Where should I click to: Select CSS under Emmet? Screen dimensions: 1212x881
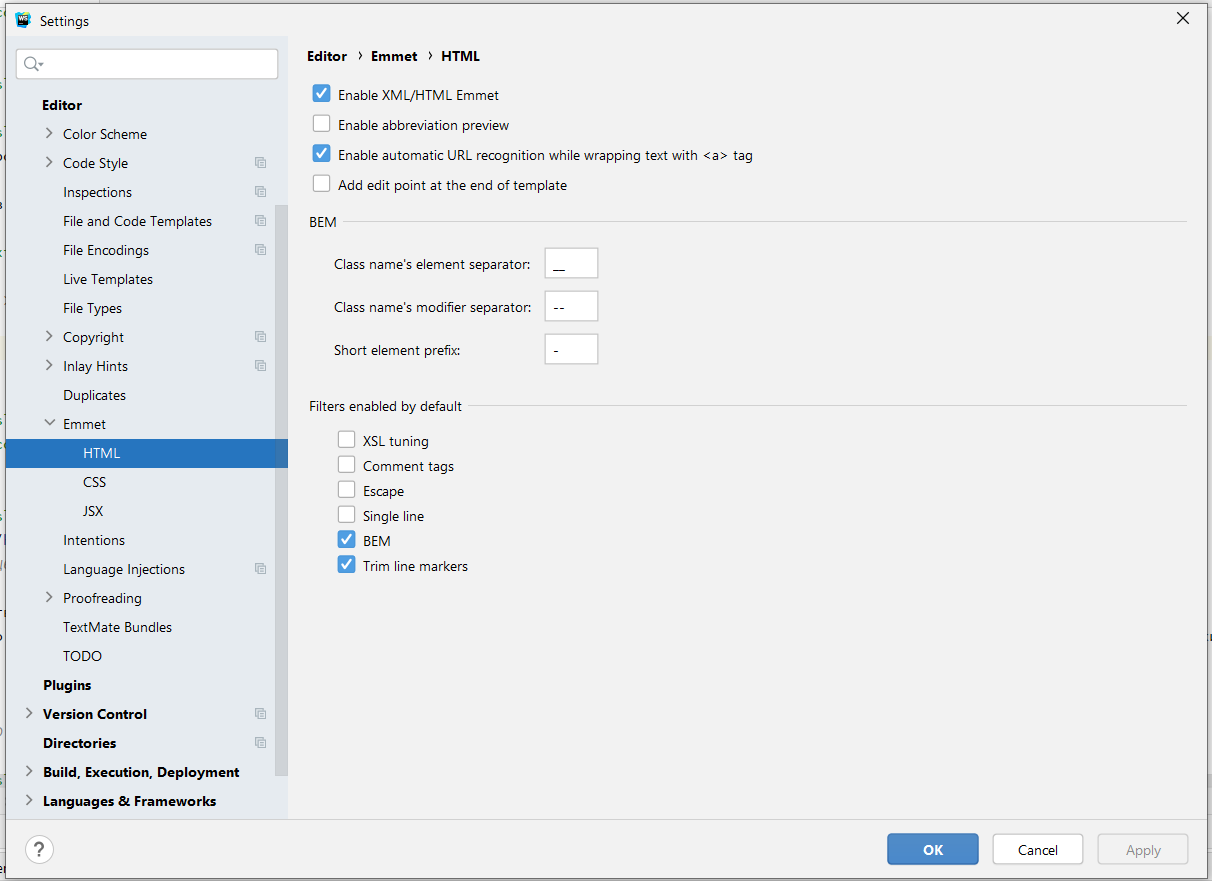click(x=95, y=482)
